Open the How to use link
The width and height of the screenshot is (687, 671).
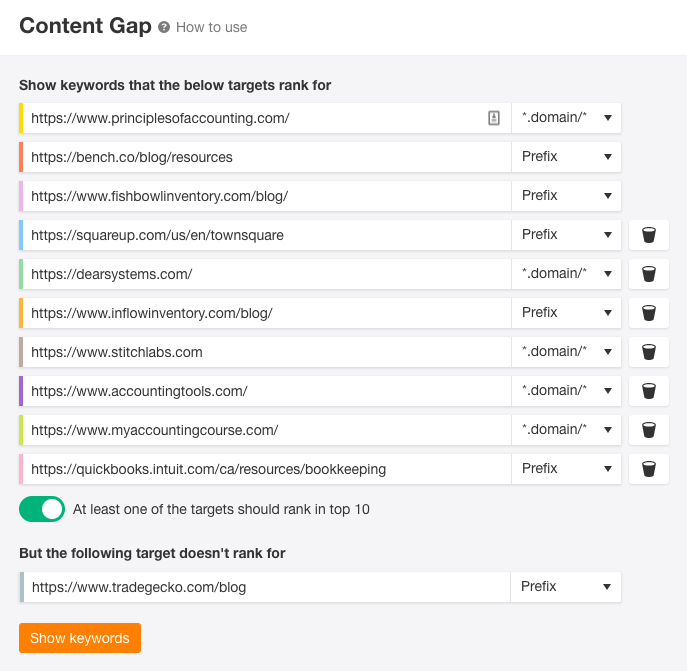[211, 27]
